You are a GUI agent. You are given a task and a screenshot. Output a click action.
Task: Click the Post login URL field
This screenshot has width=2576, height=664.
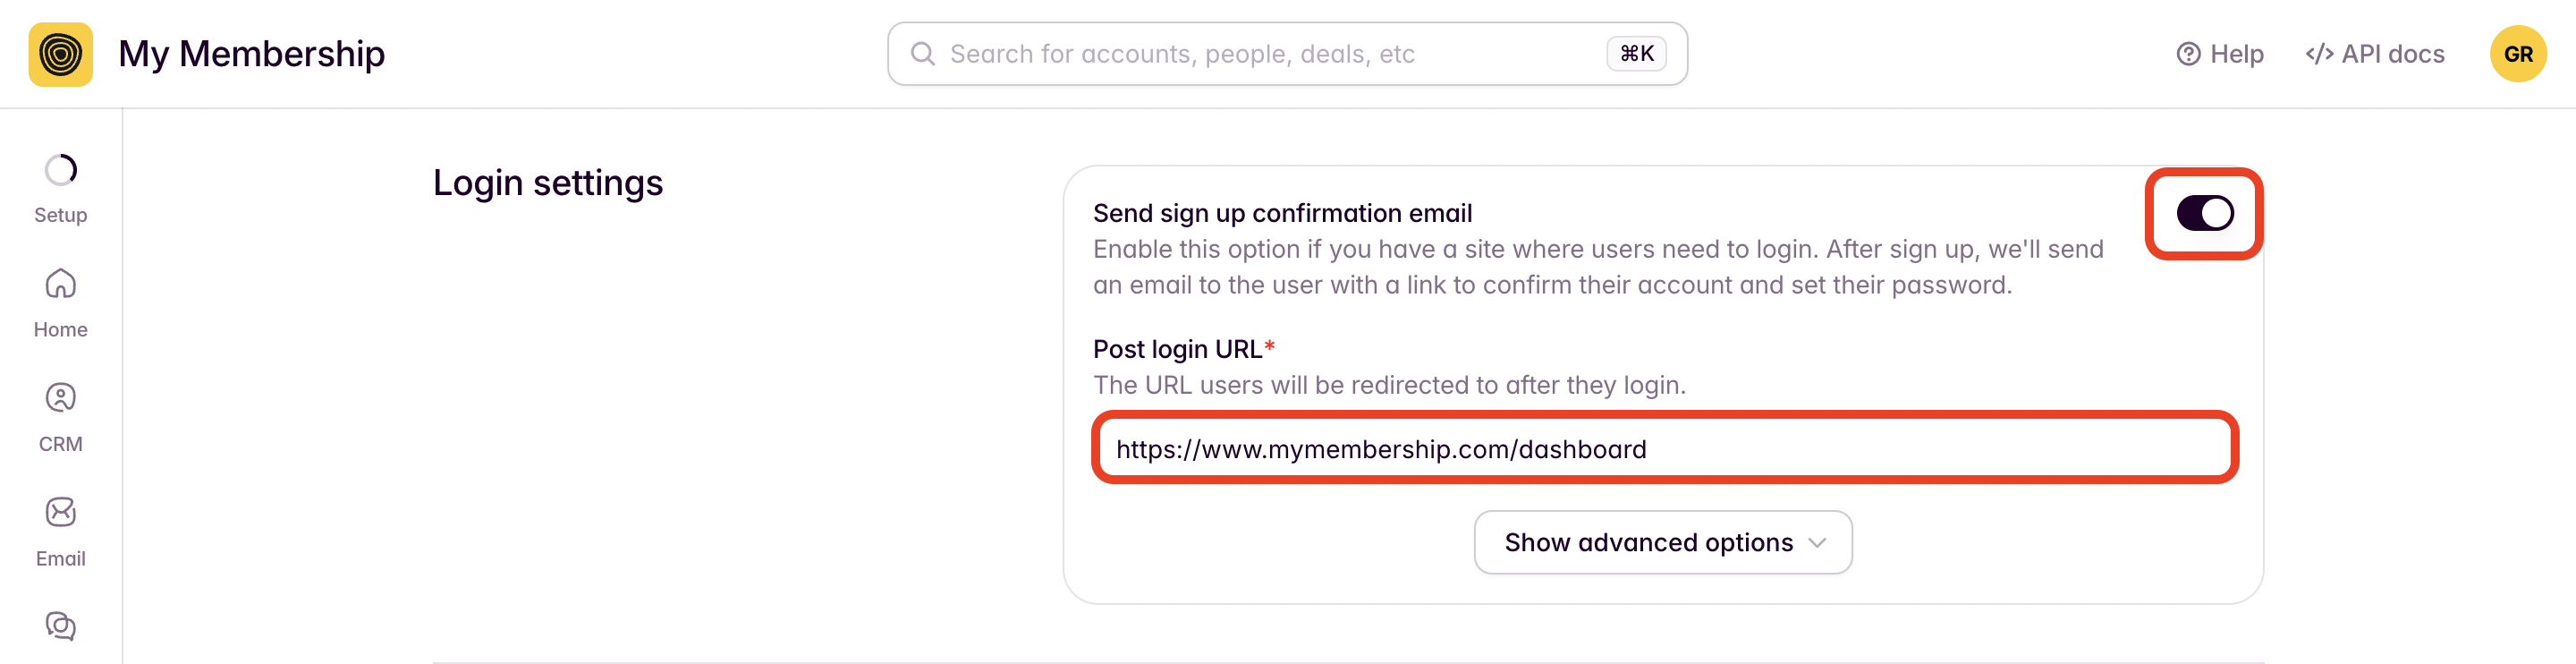tap(1664, 449)
